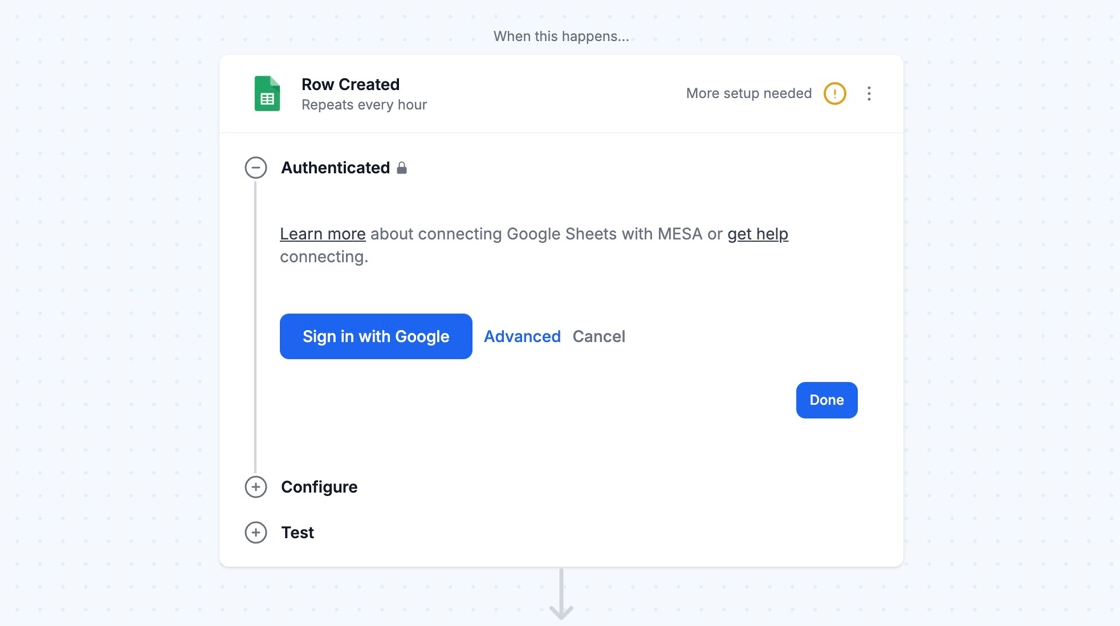Click the Google Sheets app icon
The height and width of the screenshot is (626, 1120).
click(x=267, y=94)
